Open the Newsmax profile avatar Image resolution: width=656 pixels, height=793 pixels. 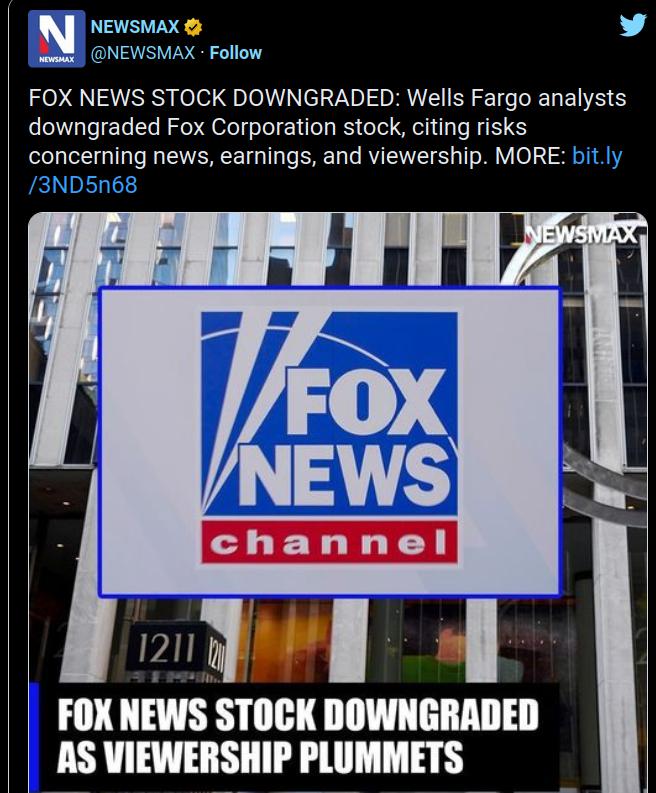point(57,39)
